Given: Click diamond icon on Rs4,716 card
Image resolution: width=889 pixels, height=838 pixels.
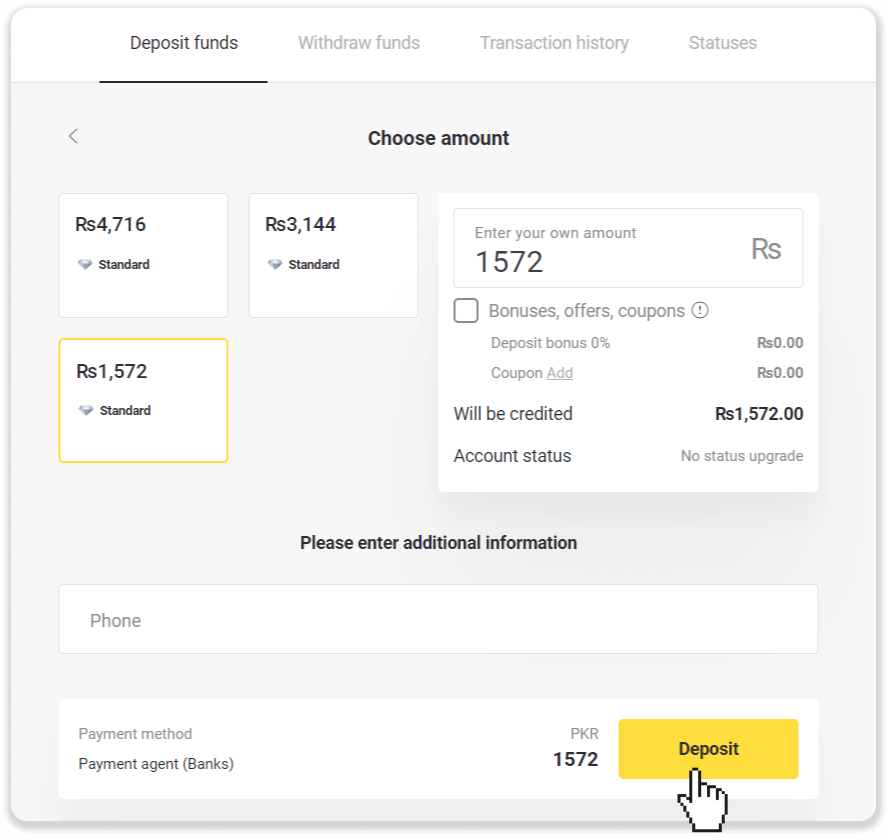Looking at the screenshot, I should (x=84, y=265).
